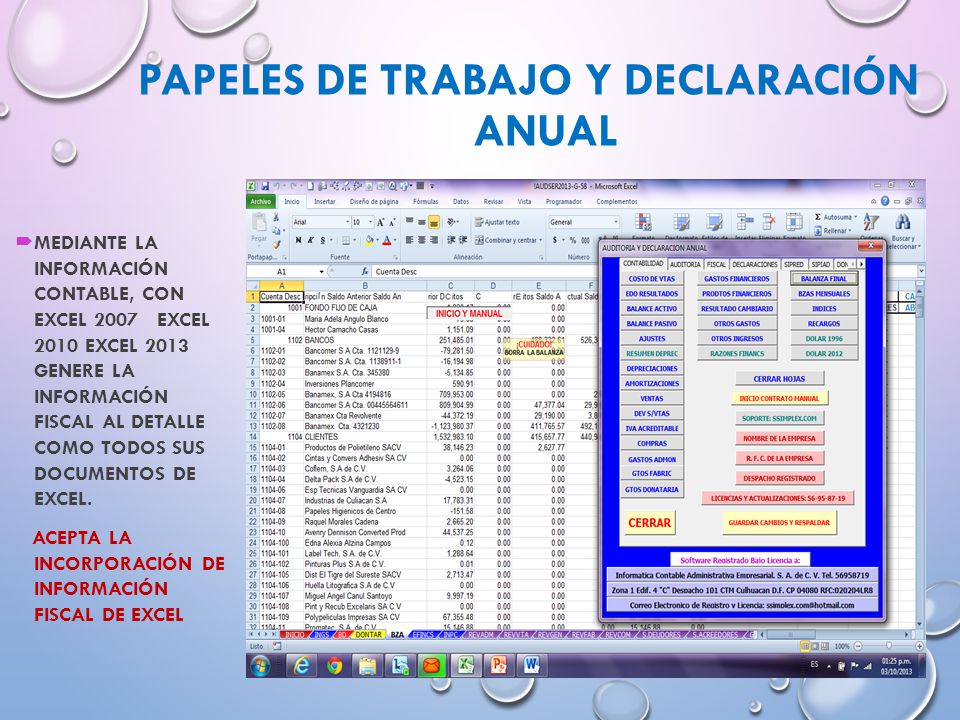Click the conditional formatting icon
The height and width of the screenshot is (720, 960).
pyautogui.click(x=643, y=223)
